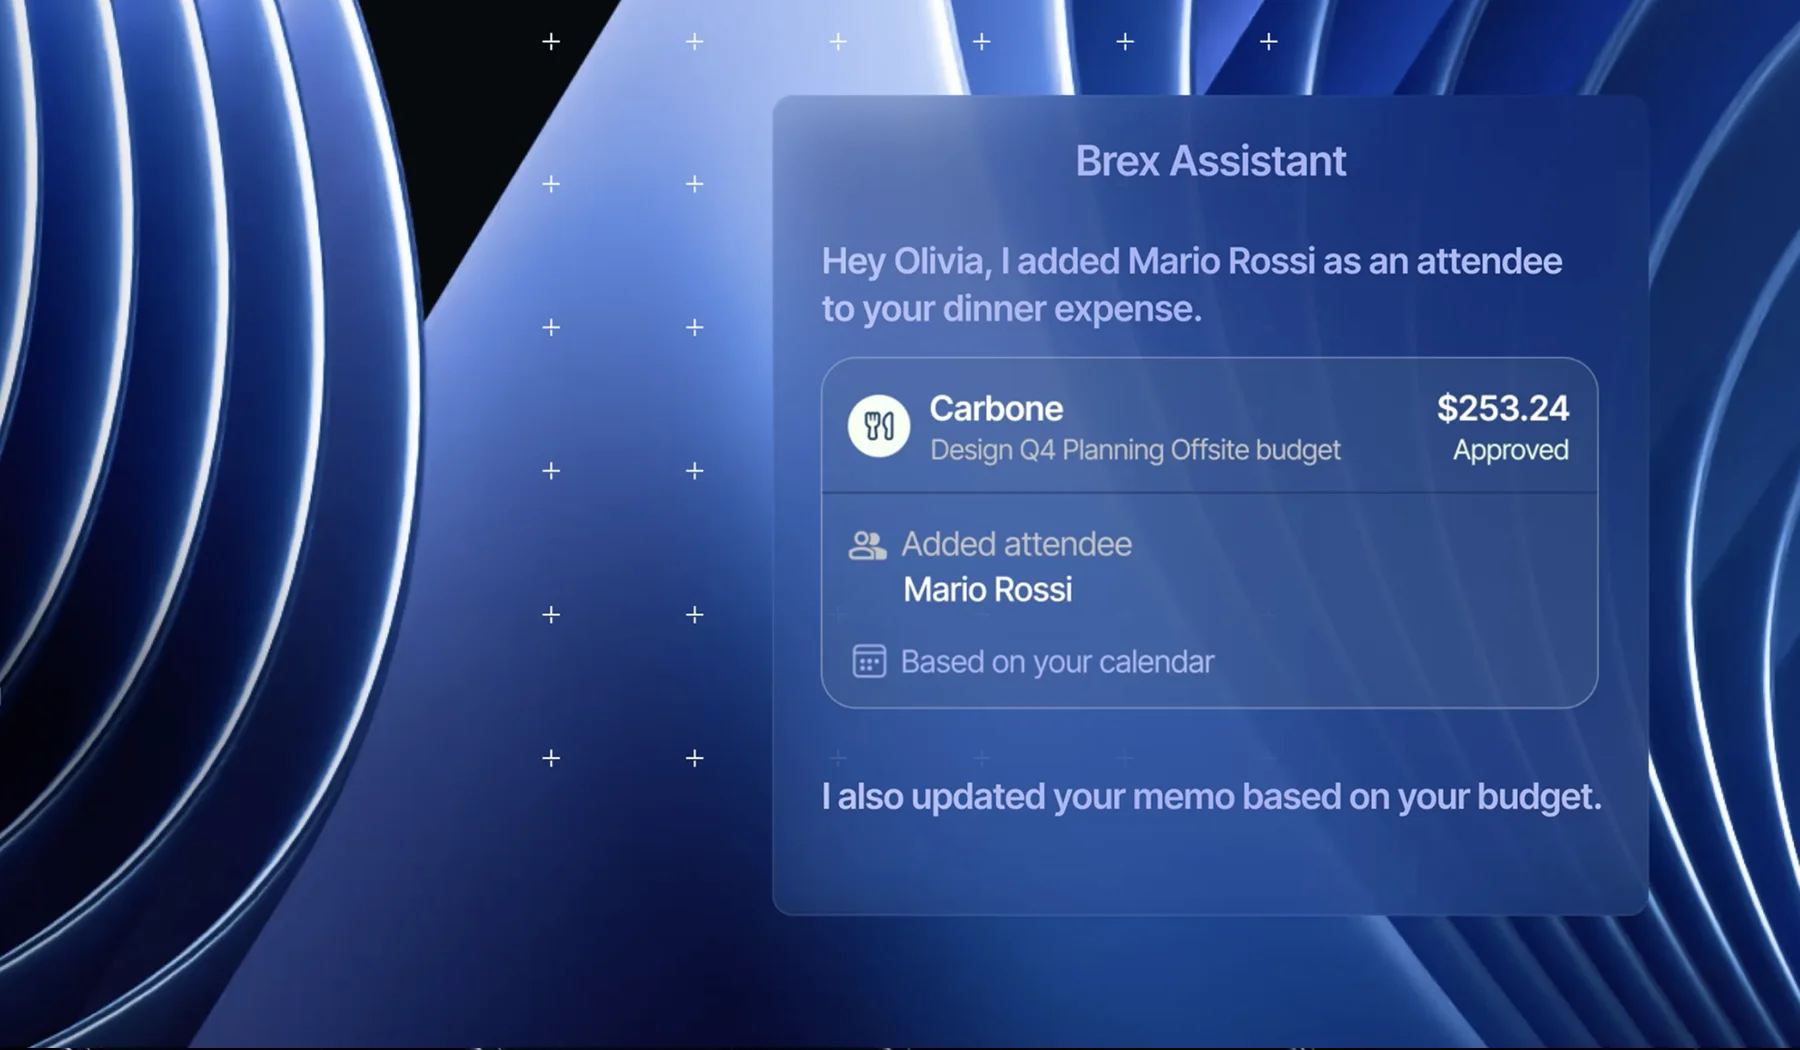The image size is (1800, 1050).
Task: Select the Mario Rossi attendee name in card
Action: [x=988, y=589]
